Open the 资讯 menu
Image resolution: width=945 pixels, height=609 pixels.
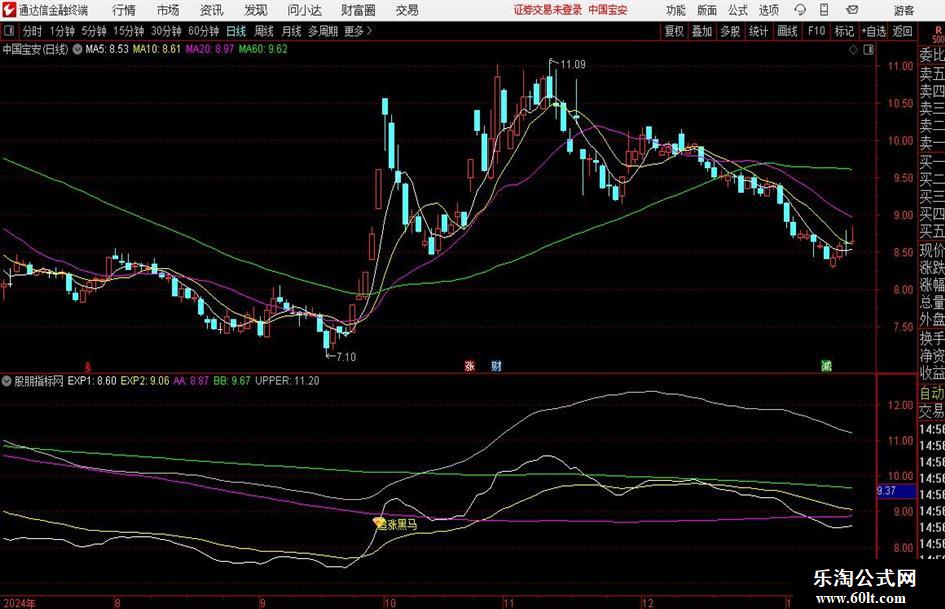(x=212, y=10)
